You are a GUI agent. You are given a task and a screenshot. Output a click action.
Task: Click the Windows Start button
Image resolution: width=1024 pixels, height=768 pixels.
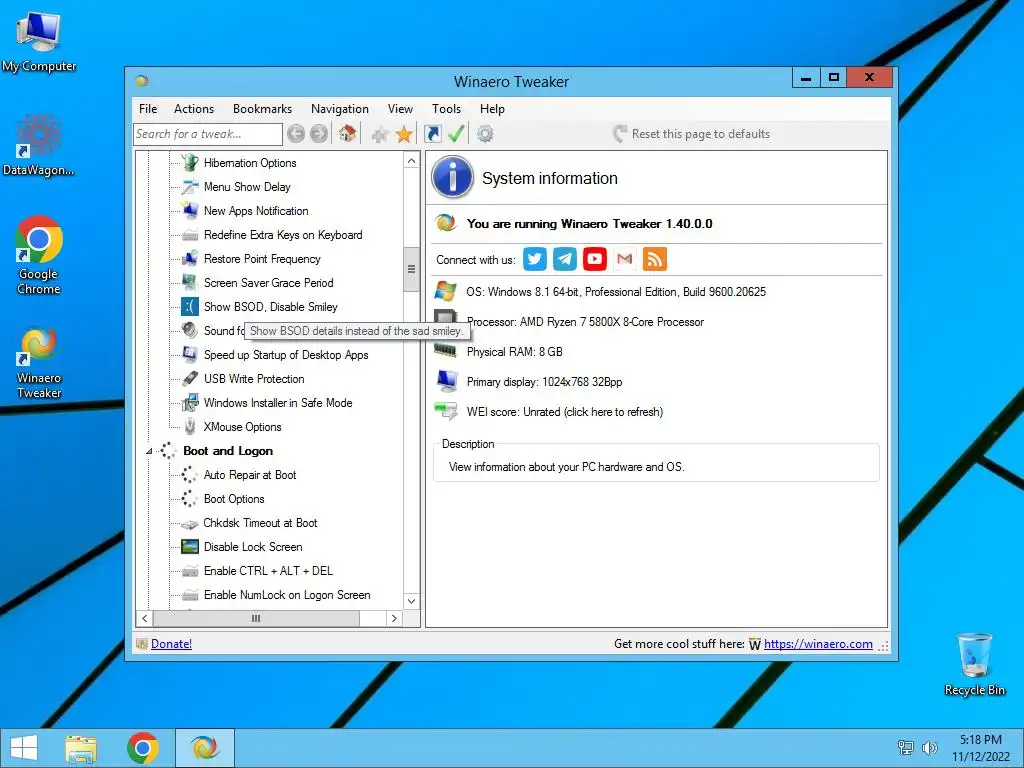(x=24, y=748)
